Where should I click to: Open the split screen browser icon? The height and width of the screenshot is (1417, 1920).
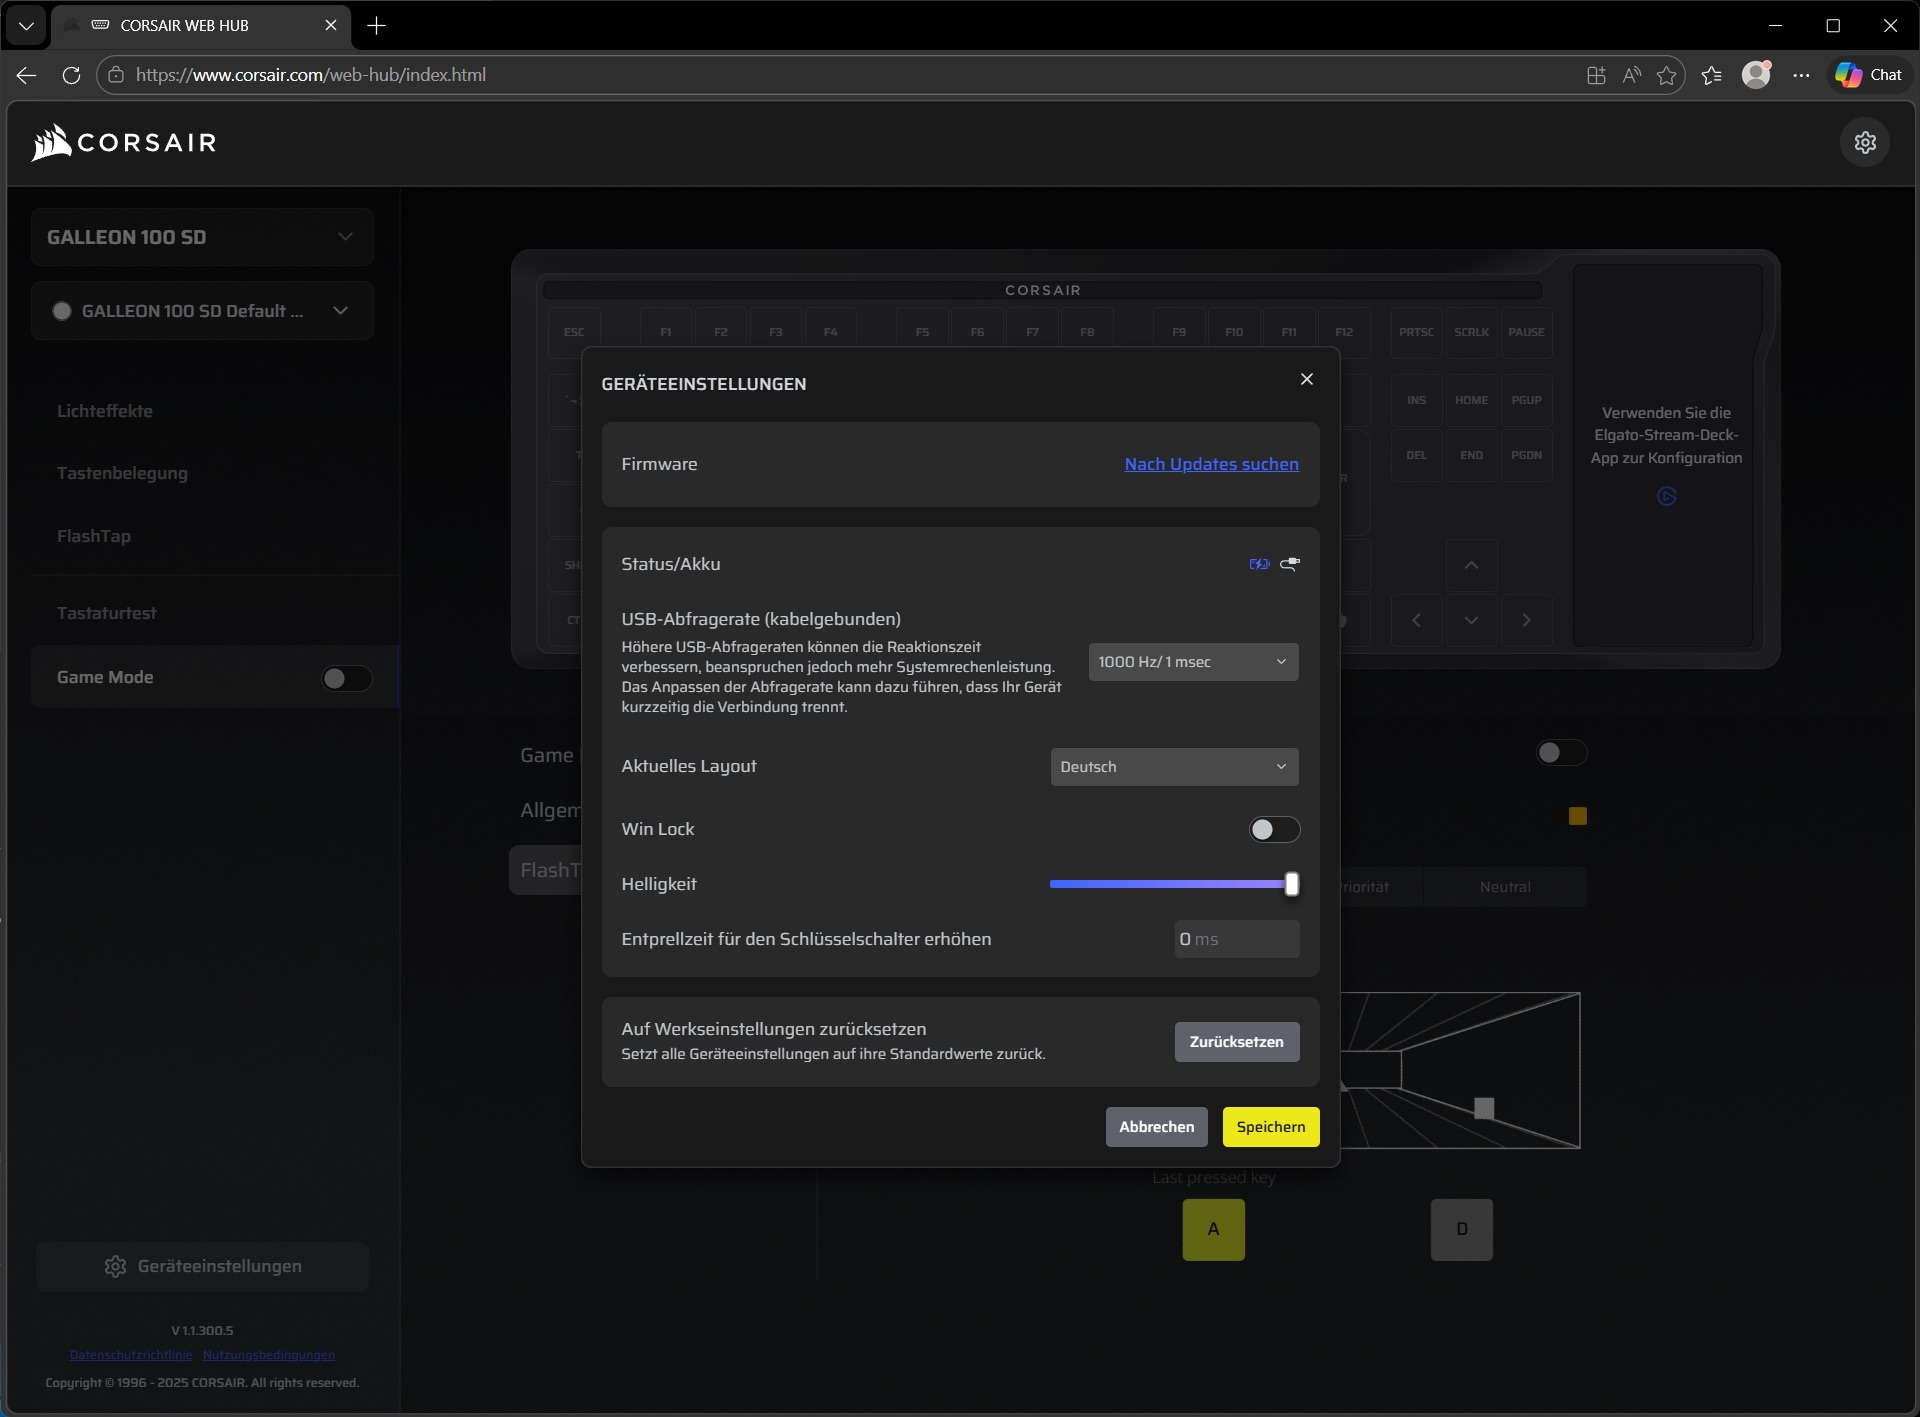pos(1596,75)
